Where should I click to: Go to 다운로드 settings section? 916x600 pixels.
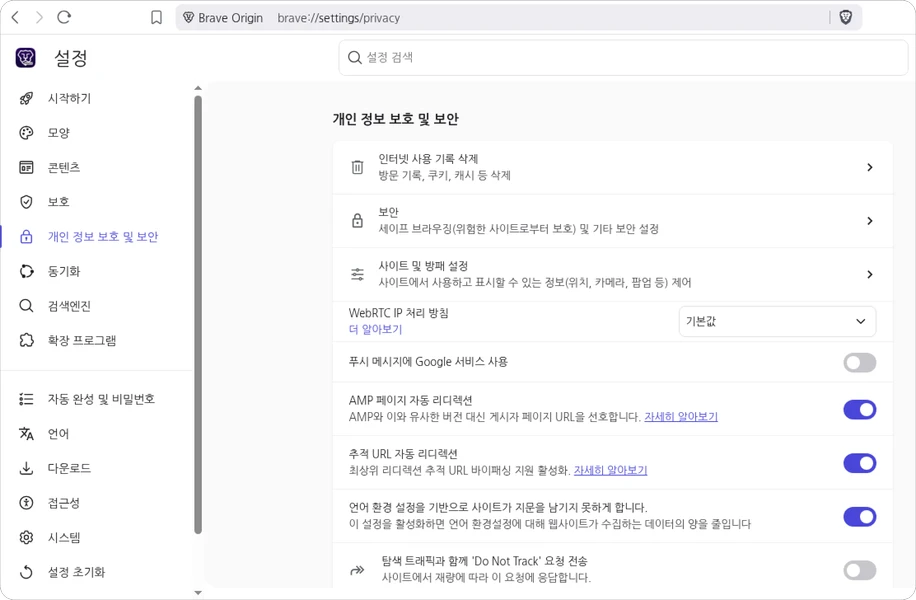click(x=69, y=468)
